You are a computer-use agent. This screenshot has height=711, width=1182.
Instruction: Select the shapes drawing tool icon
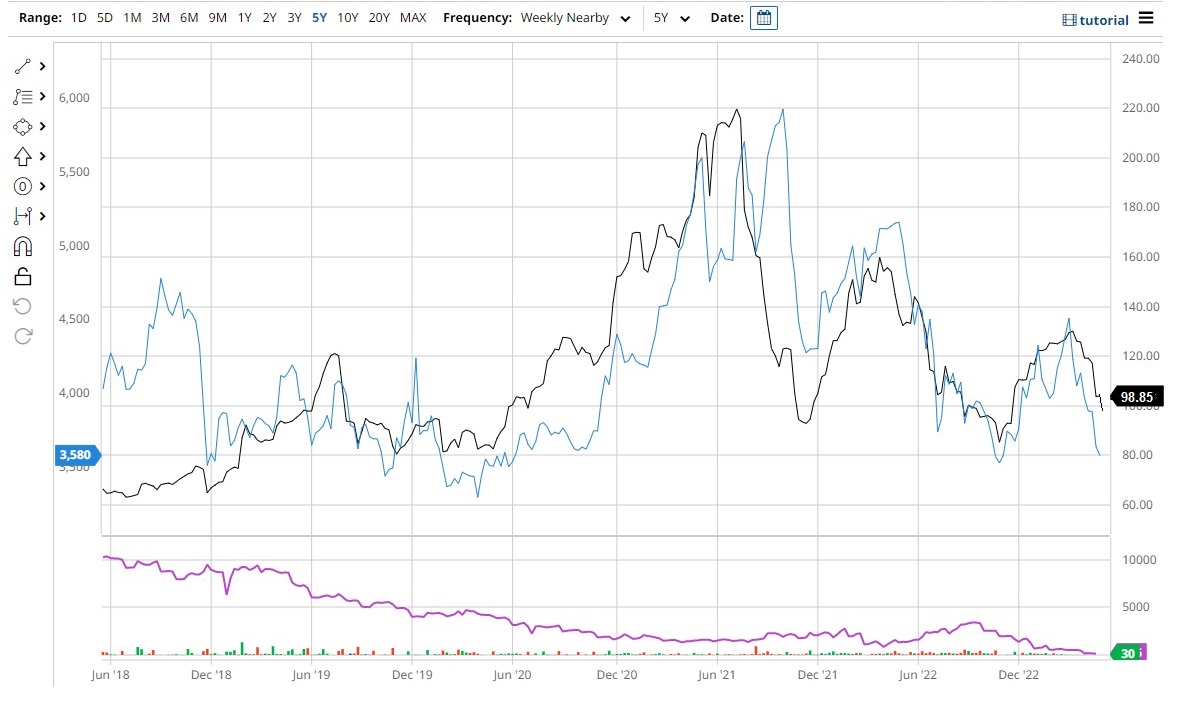(23, 127)
